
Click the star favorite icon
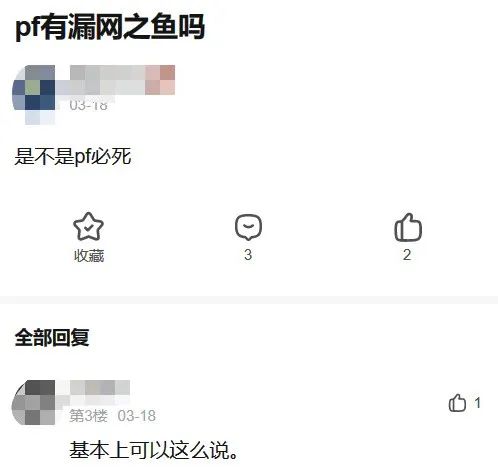pyautogui.click(x=88, y=227)
